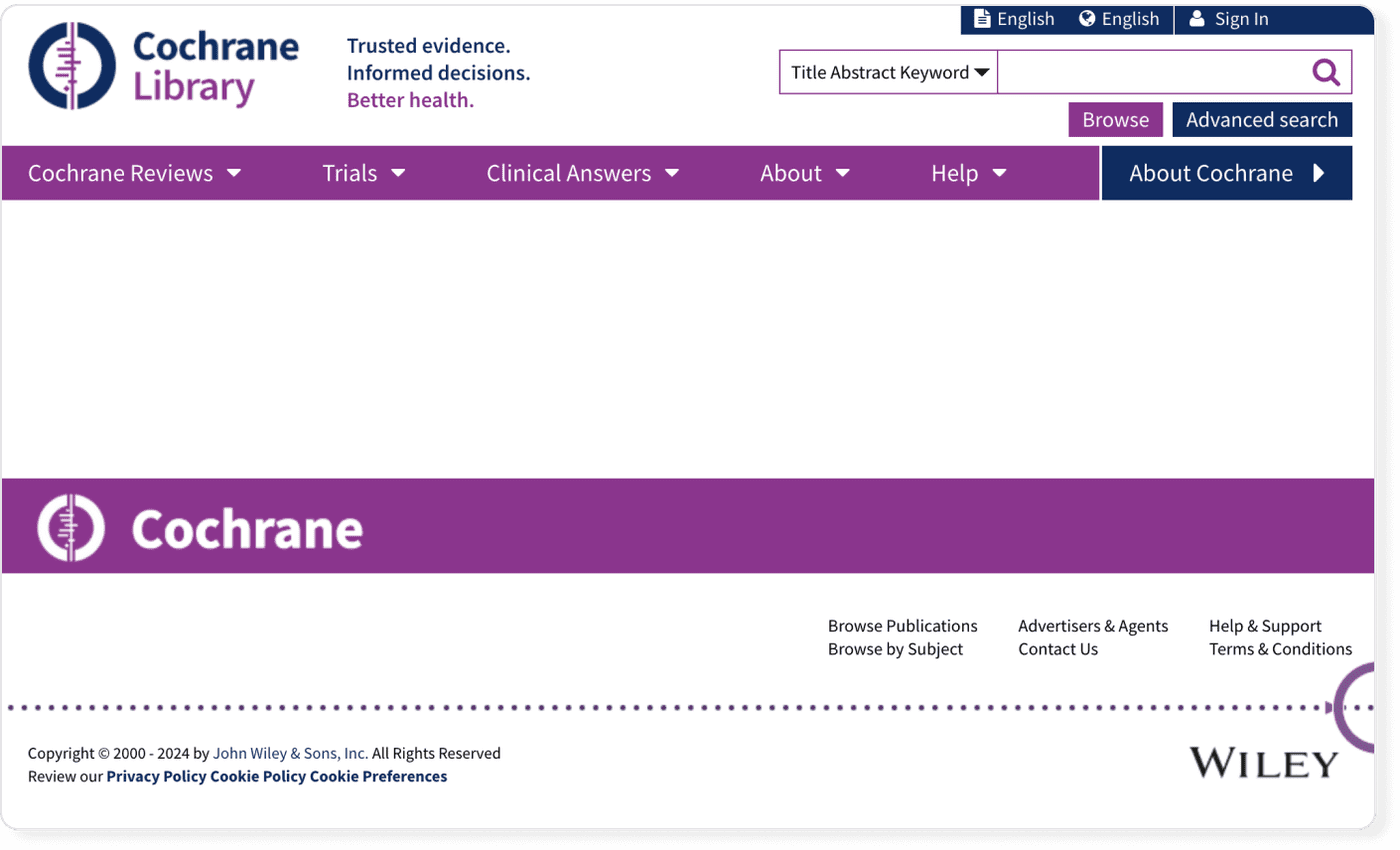Open the Privacy Policy link

pyautogui.click(x=155, y=776)
